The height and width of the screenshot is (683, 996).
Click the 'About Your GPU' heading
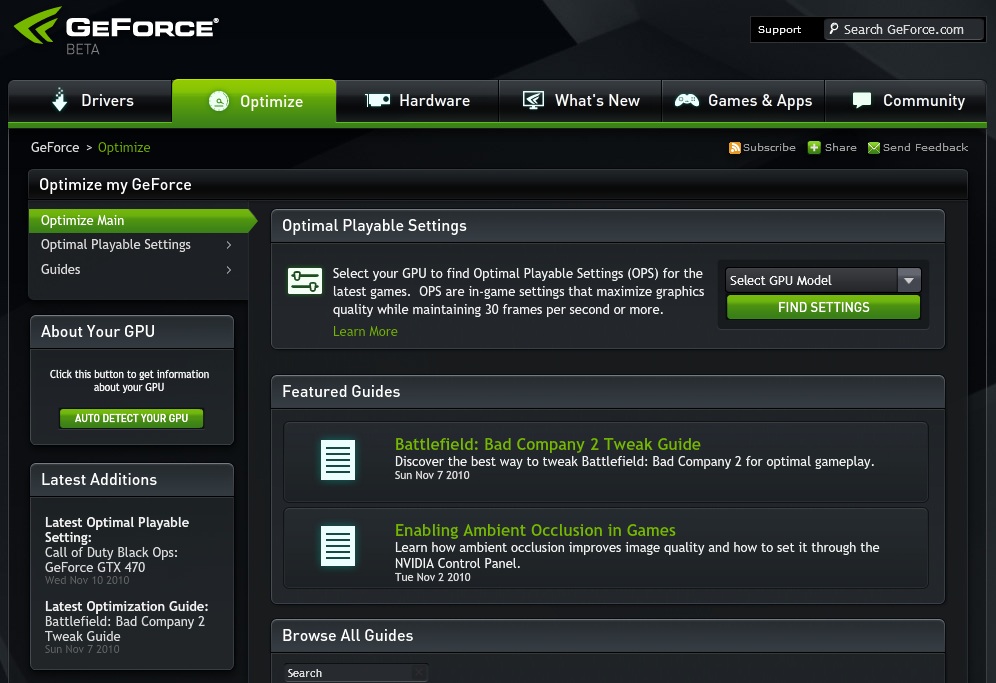point(98,332)
